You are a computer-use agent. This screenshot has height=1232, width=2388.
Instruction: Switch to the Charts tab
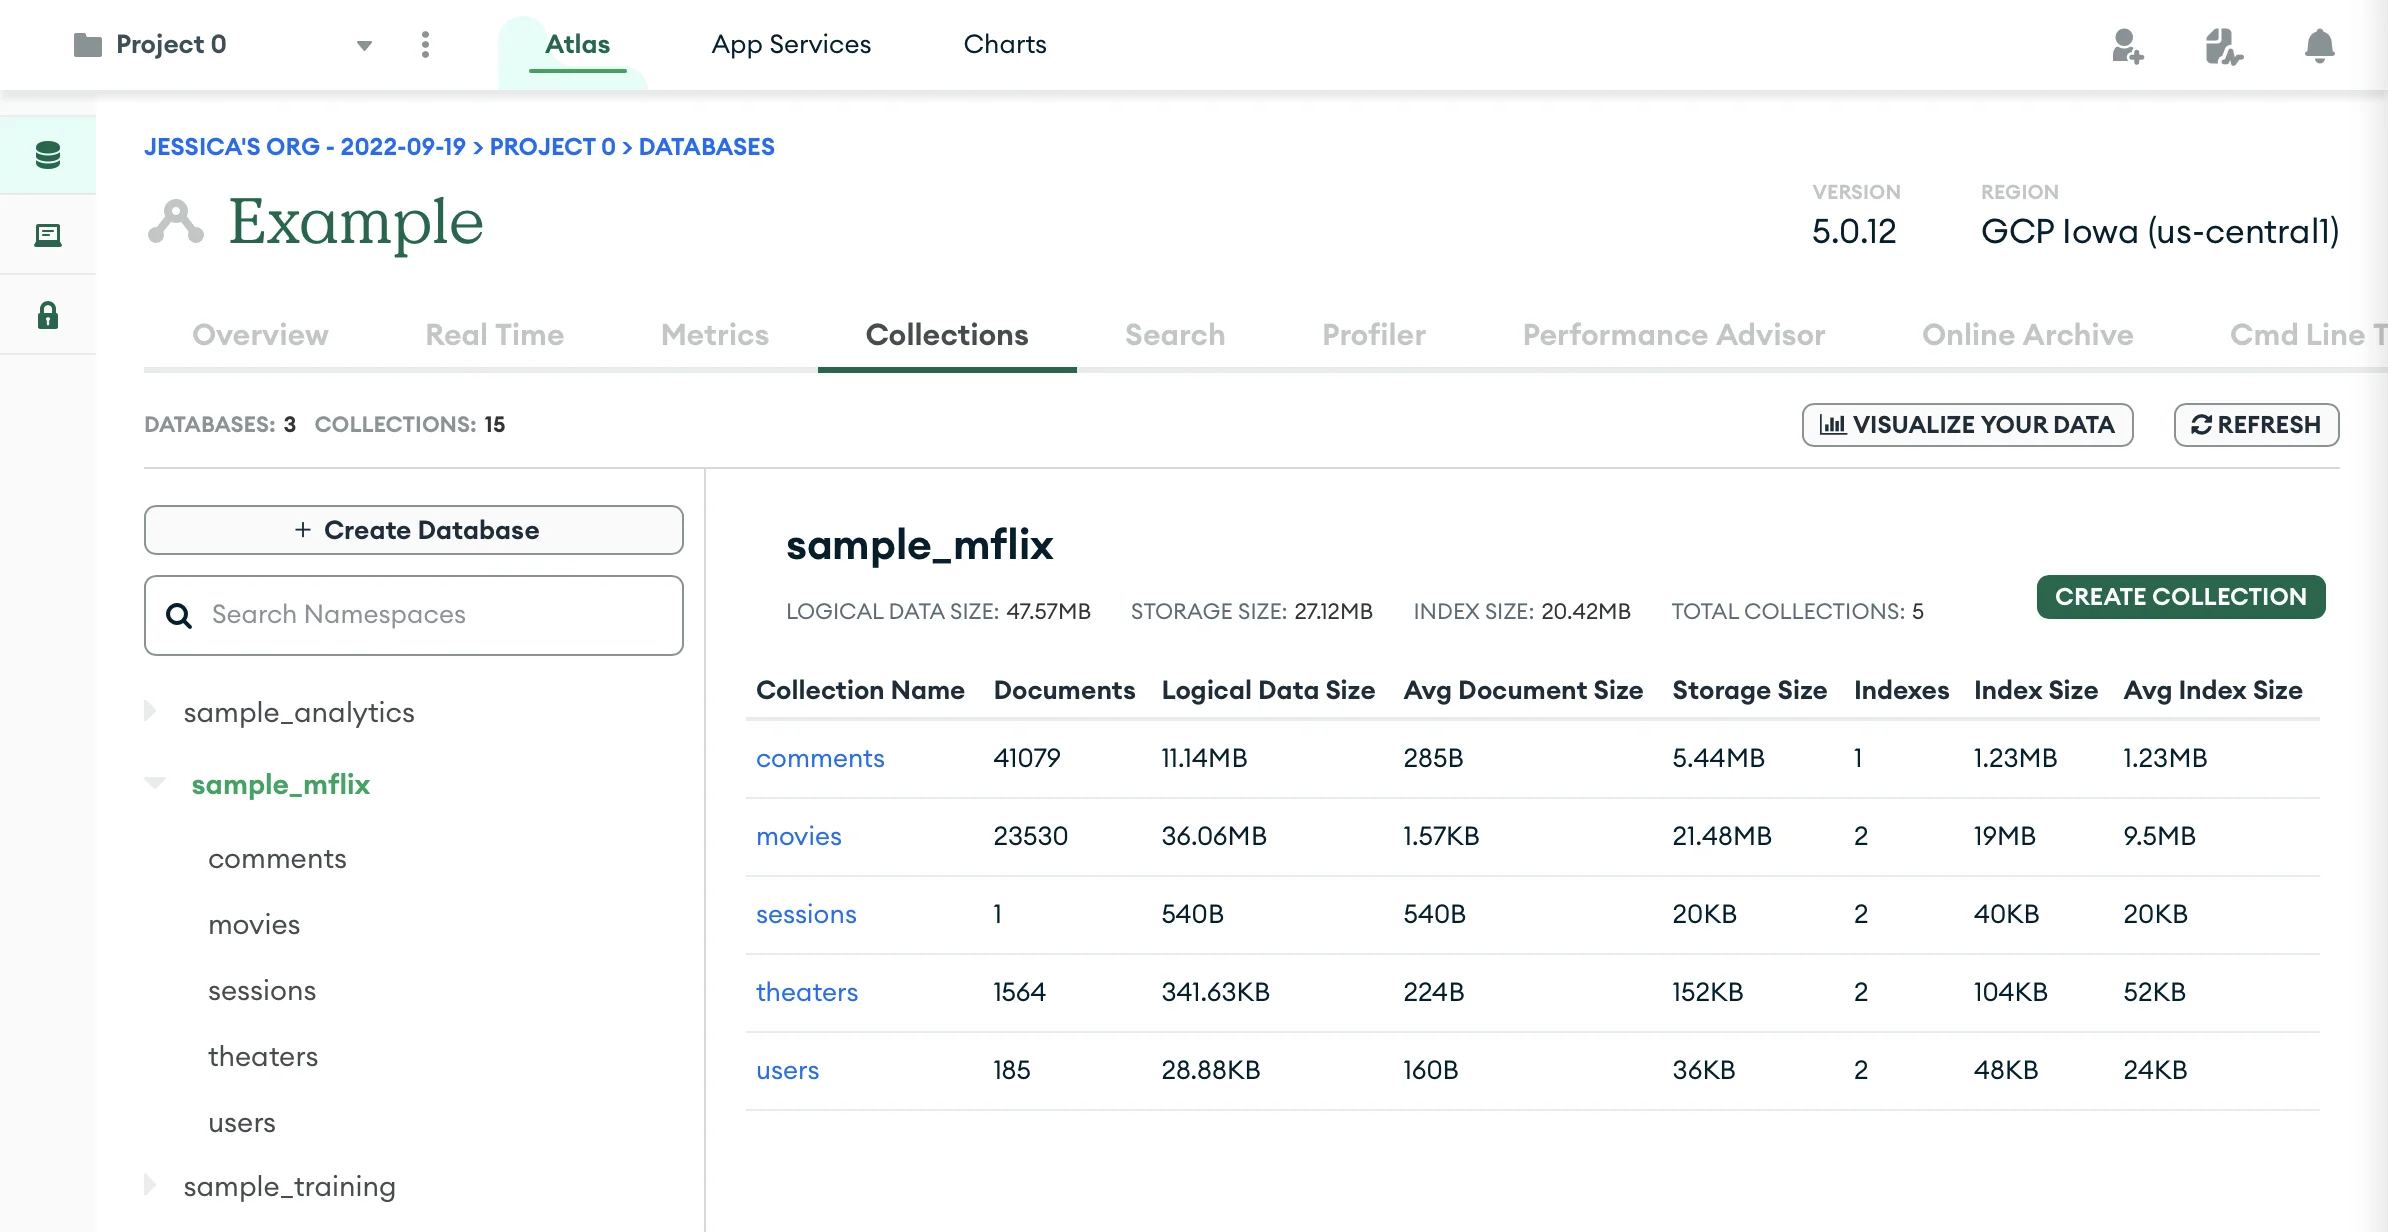(1004, 44)
